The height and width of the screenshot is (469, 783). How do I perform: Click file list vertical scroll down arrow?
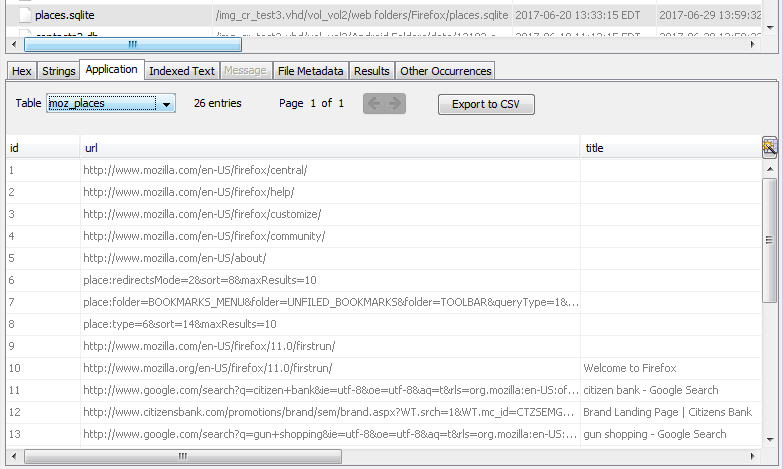(x=770, y=27)
